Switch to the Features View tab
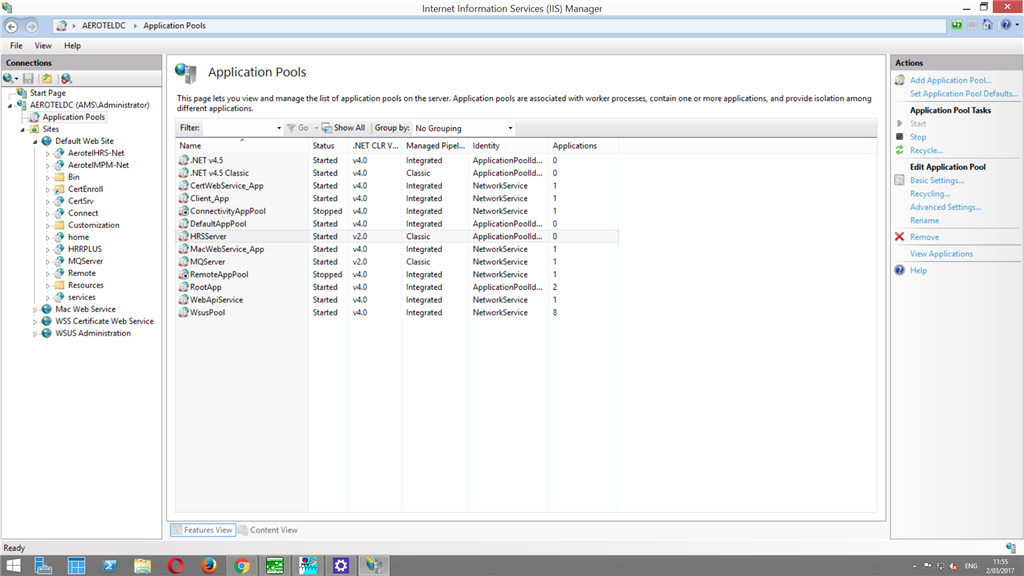Image resolution: width=1024 pixels, height=576 pixels. (x=202, y=530)
